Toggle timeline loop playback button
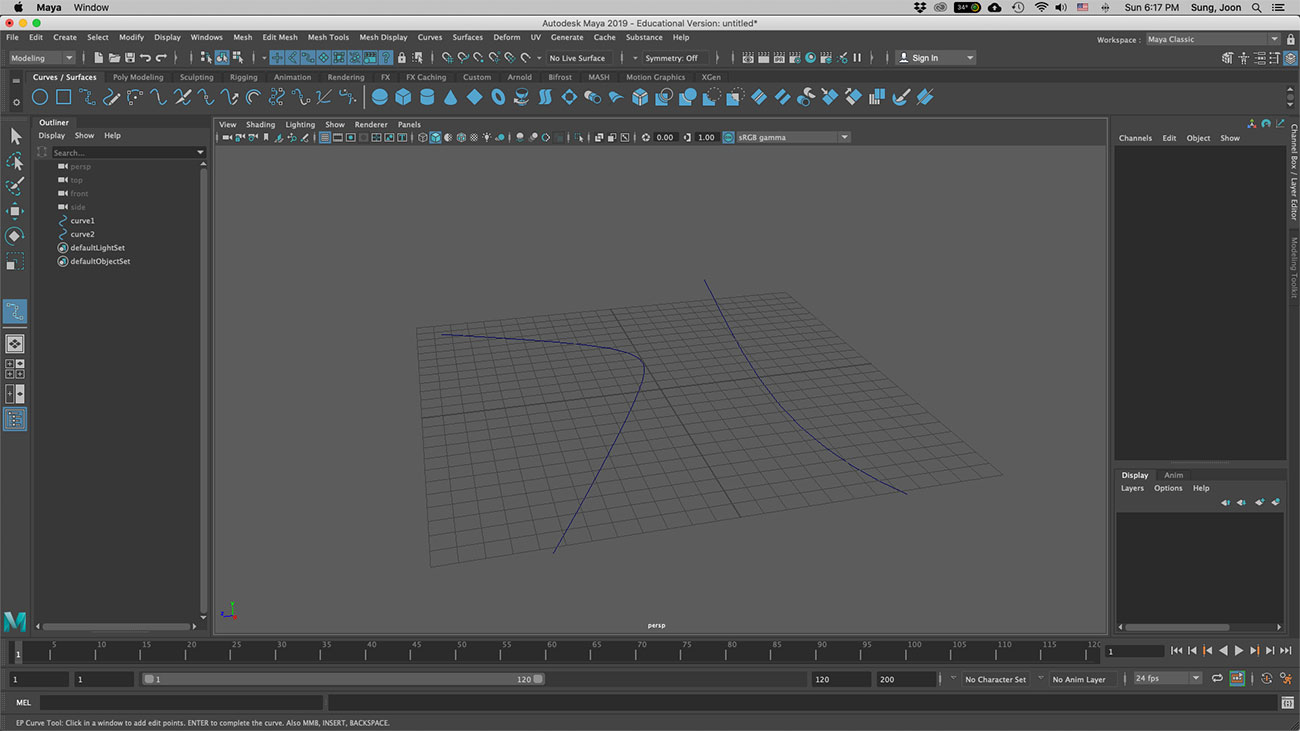The height and width of the screenshot is (731, 1300). (1217, 678)
